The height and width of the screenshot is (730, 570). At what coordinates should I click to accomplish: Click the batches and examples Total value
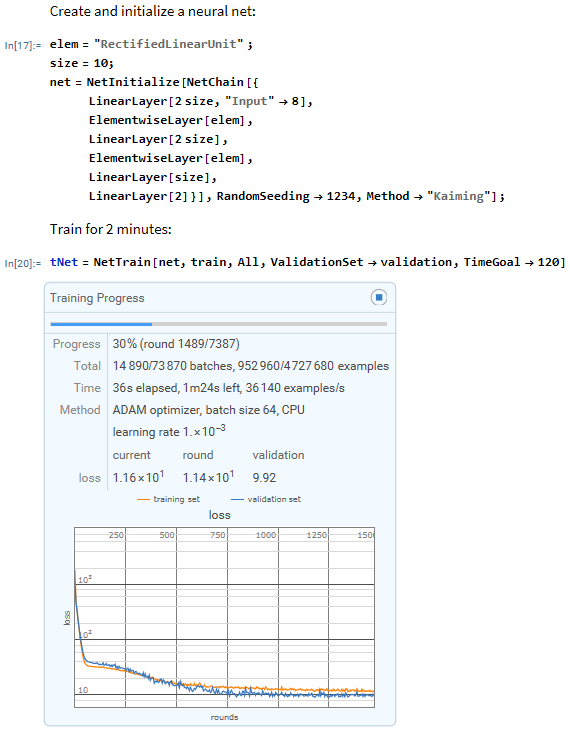pyautogui.click(x=251, y=366)
